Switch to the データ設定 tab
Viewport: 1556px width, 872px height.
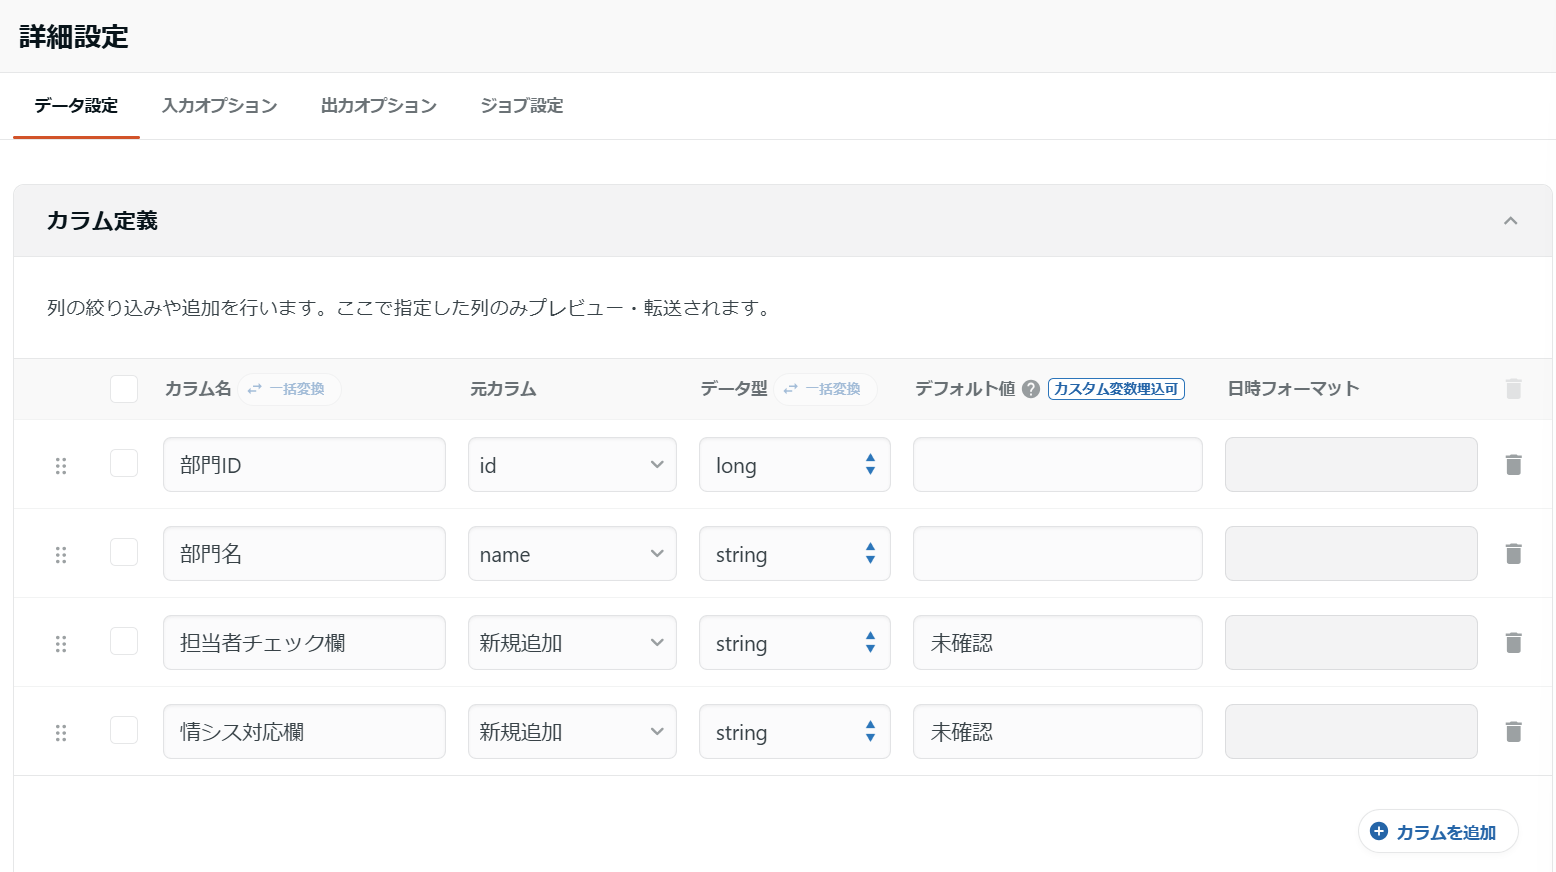76,106
